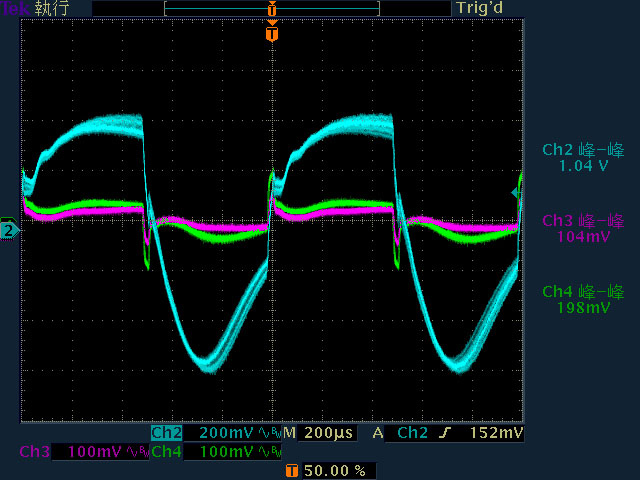Click the trigger marker on record bar
This screenshot has height=480, width=640.
point(272,8)
